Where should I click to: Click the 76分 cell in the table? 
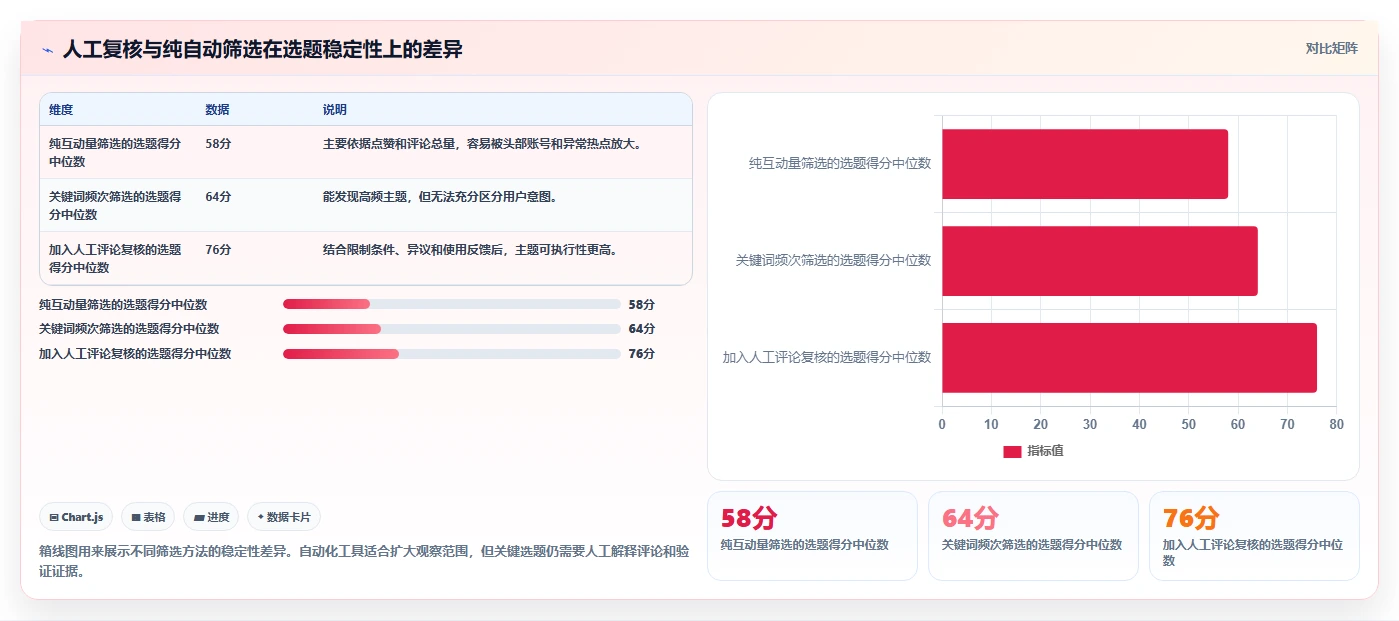click(x=218, y=249)
